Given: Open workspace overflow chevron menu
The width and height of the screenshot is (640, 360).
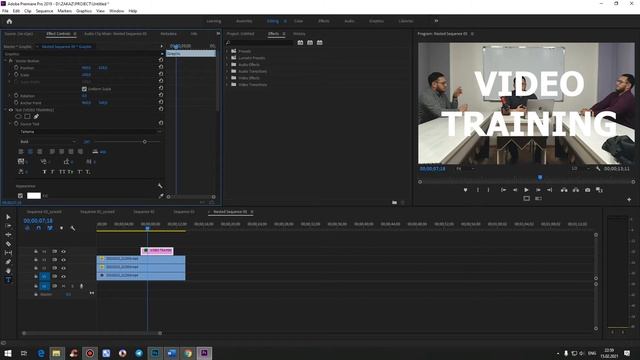Looking at the screenshot, I should pyautogui.click(x=436, y=21).
